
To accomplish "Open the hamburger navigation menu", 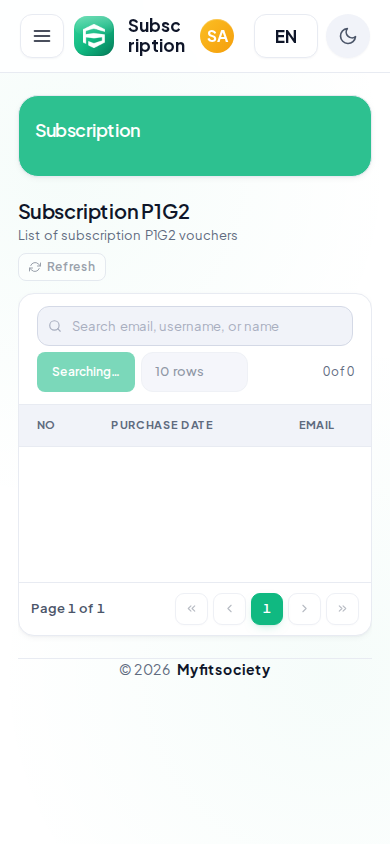I will point(42,36).
